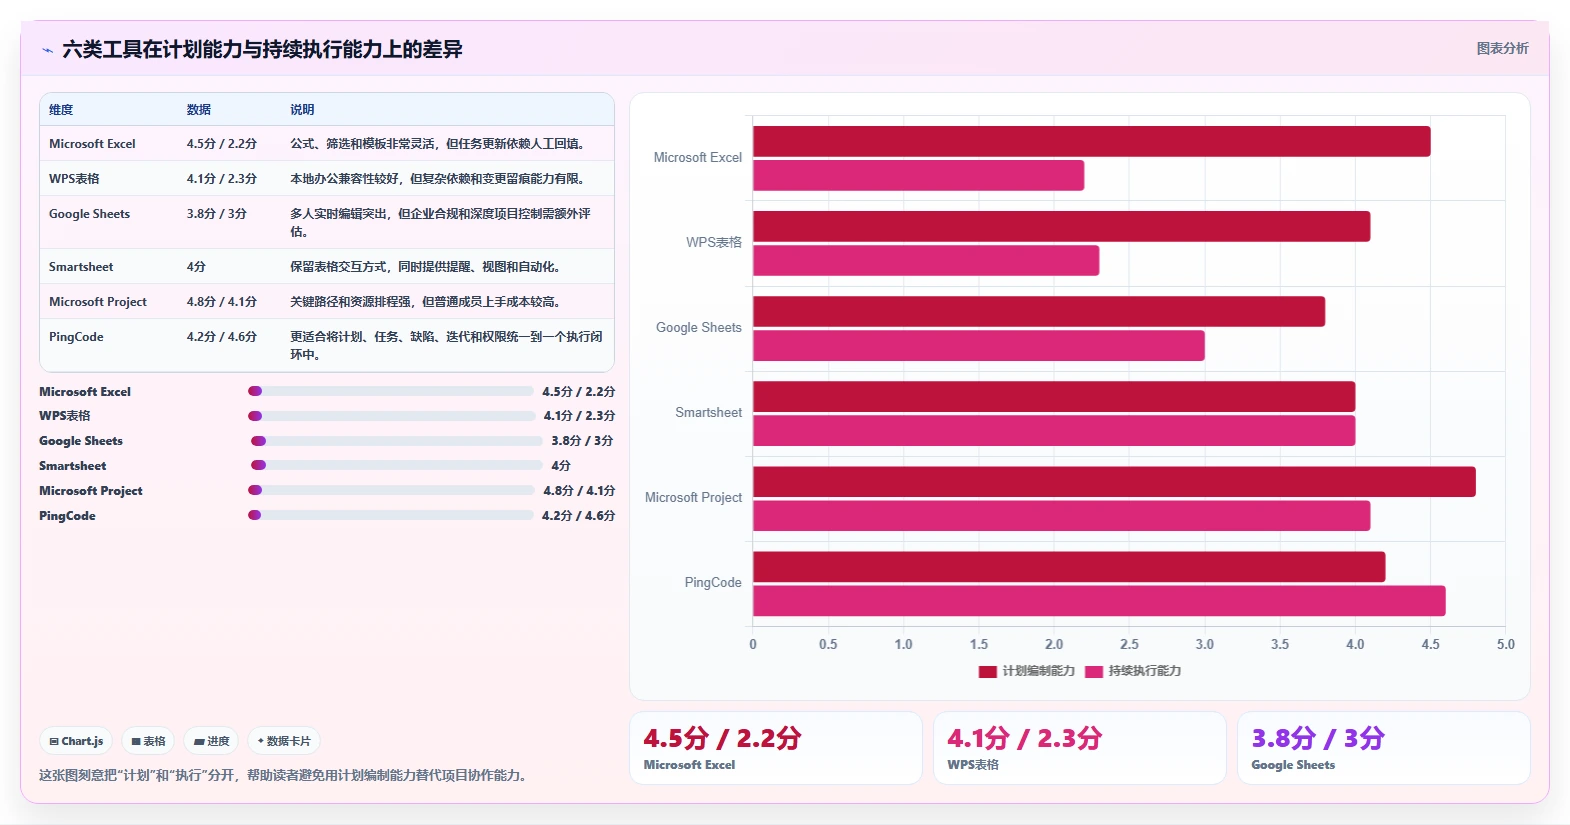This screenshot has width=1570, height=825.
Task: Click Google Sheets' dark red planning bar
Action: [x=1039, y=311]
